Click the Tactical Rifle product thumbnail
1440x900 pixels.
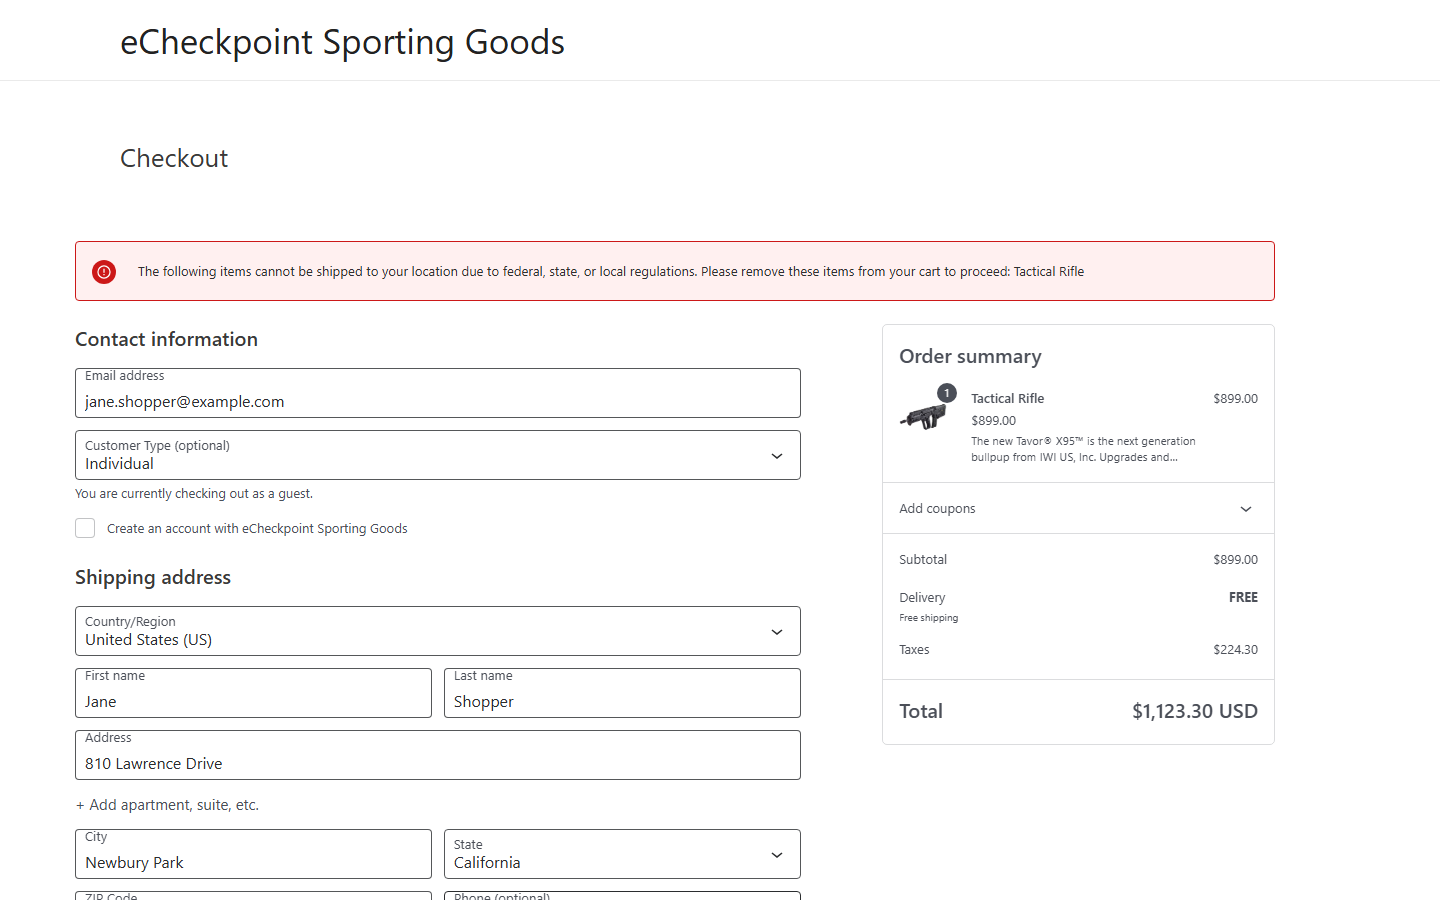(x=923, y=415)
